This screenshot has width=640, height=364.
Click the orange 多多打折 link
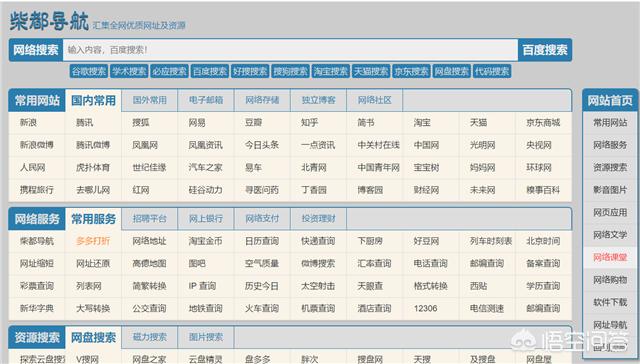click(x=93, y=241)
